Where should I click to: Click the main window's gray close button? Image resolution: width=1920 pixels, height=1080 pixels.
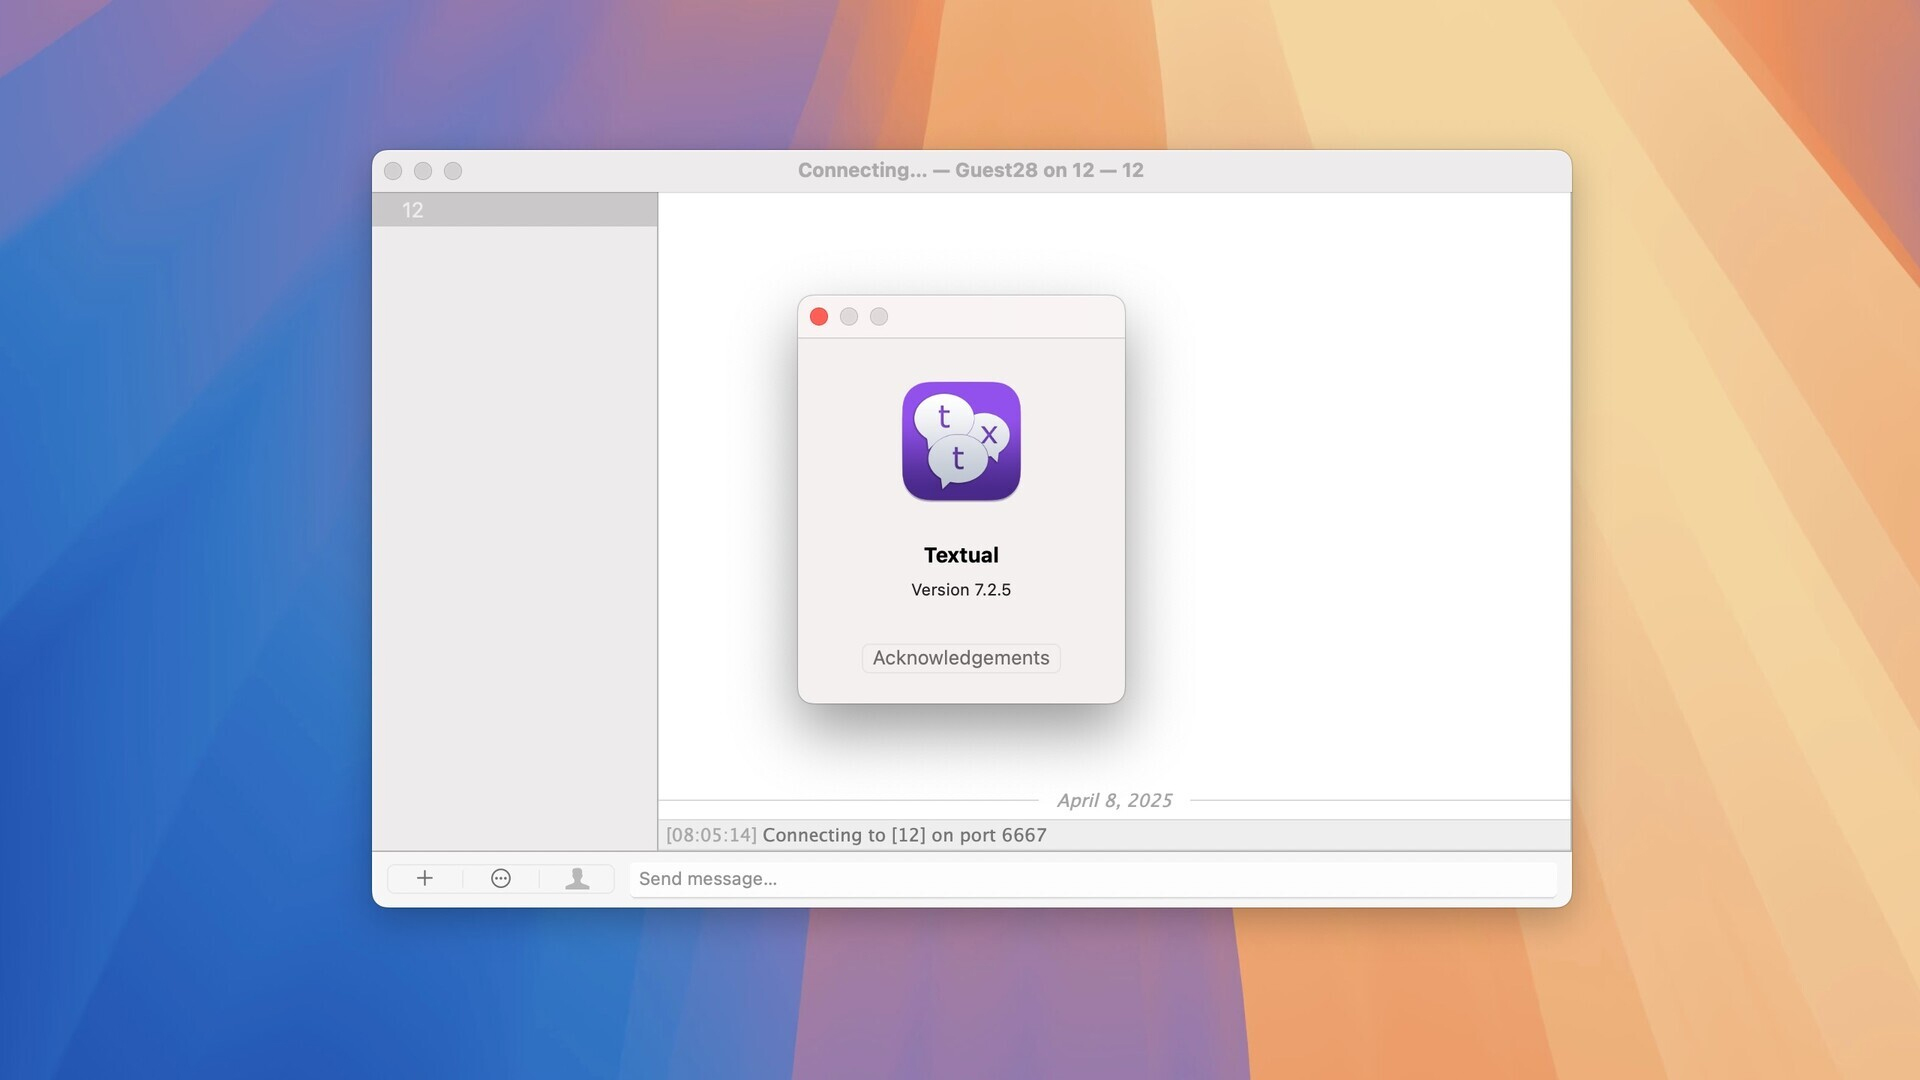click(393, 171)
